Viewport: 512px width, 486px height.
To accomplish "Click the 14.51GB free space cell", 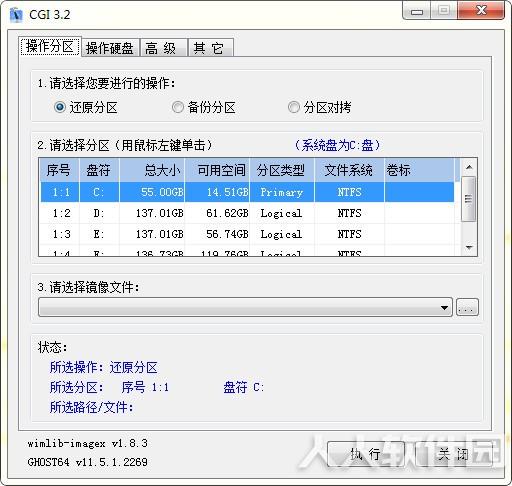I will point(217,192).
